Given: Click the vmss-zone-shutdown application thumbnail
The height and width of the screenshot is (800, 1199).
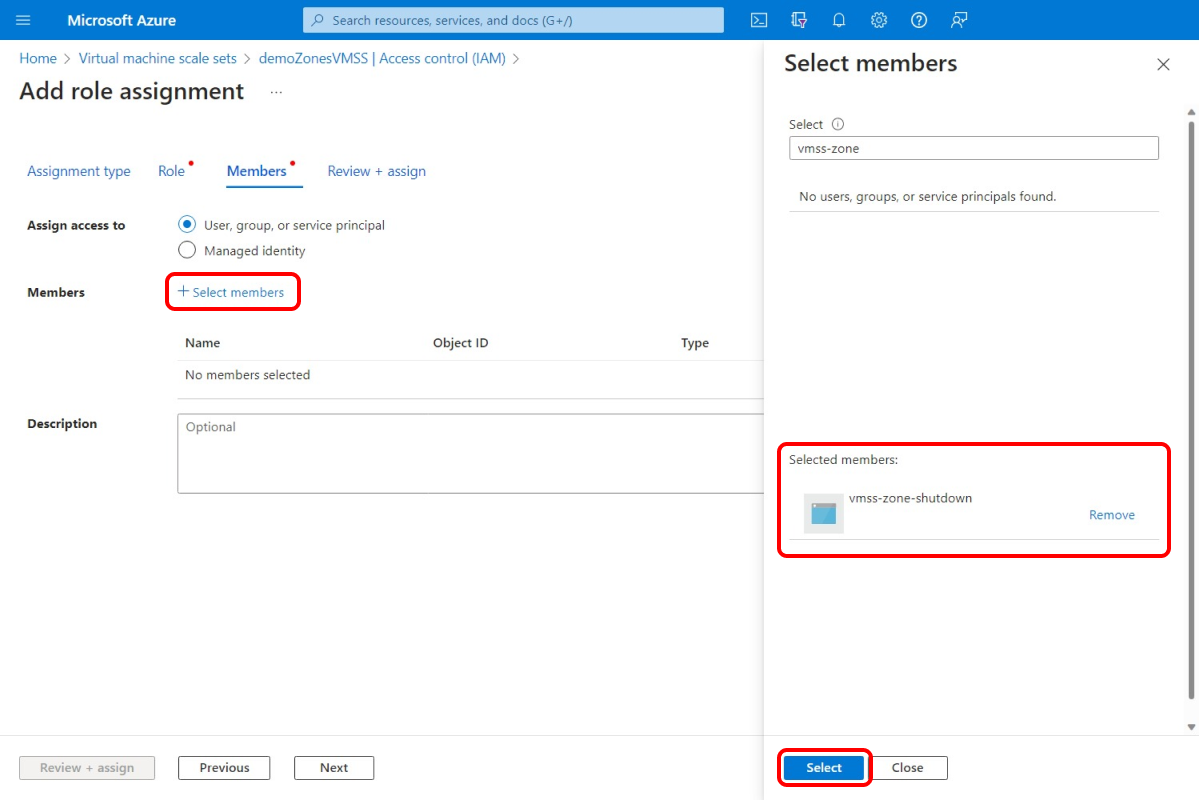Looking at the screenshot, I should click(x=822, y=513).
